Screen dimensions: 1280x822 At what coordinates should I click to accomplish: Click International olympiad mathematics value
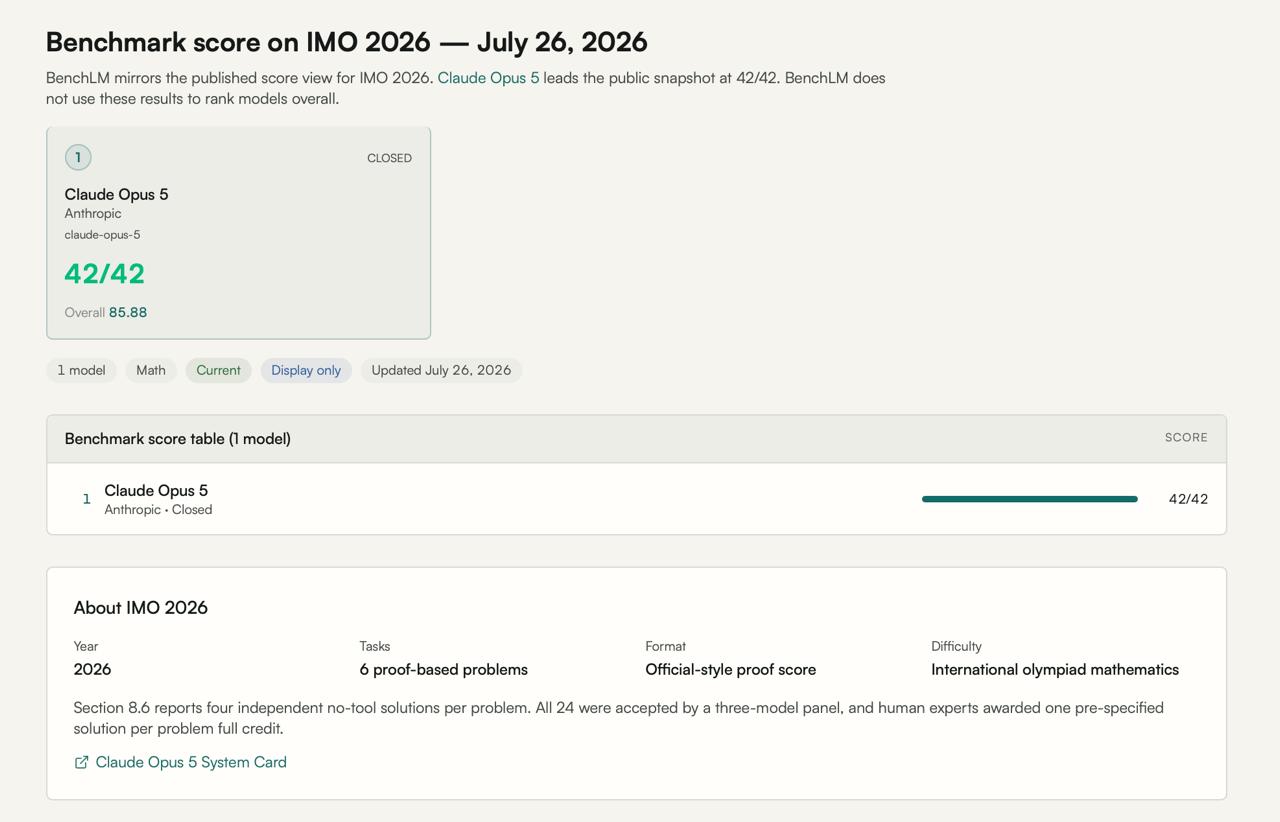coord(1055,670)
